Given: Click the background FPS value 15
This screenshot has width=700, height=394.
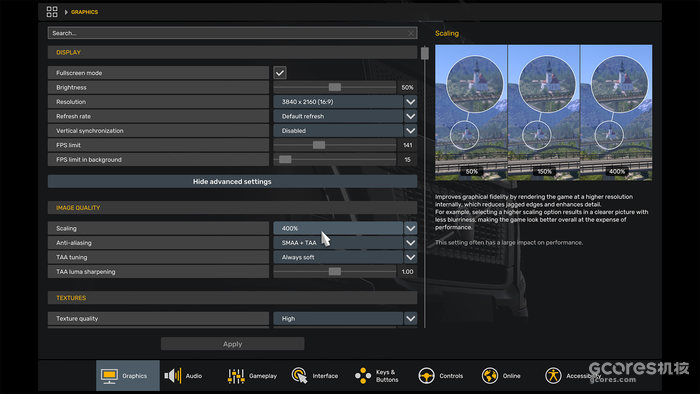Looking at the screenshot, I should tap(408, 159).
